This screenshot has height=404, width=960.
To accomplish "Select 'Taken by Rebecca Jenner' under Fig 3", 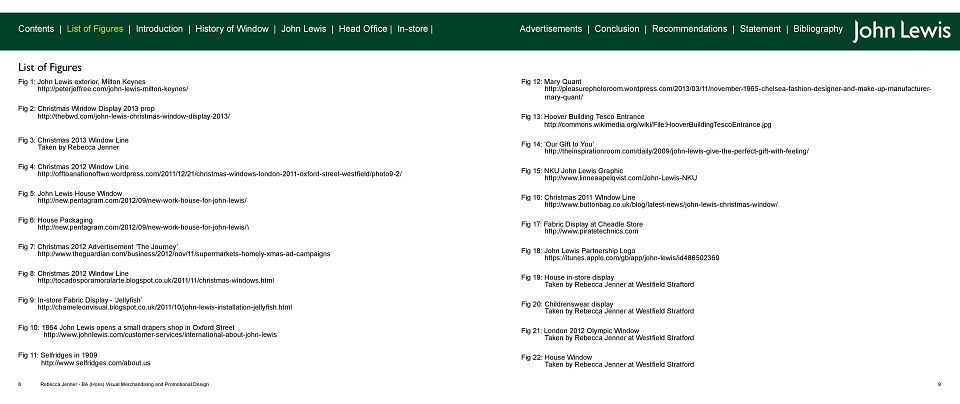I will coord(78,148).
